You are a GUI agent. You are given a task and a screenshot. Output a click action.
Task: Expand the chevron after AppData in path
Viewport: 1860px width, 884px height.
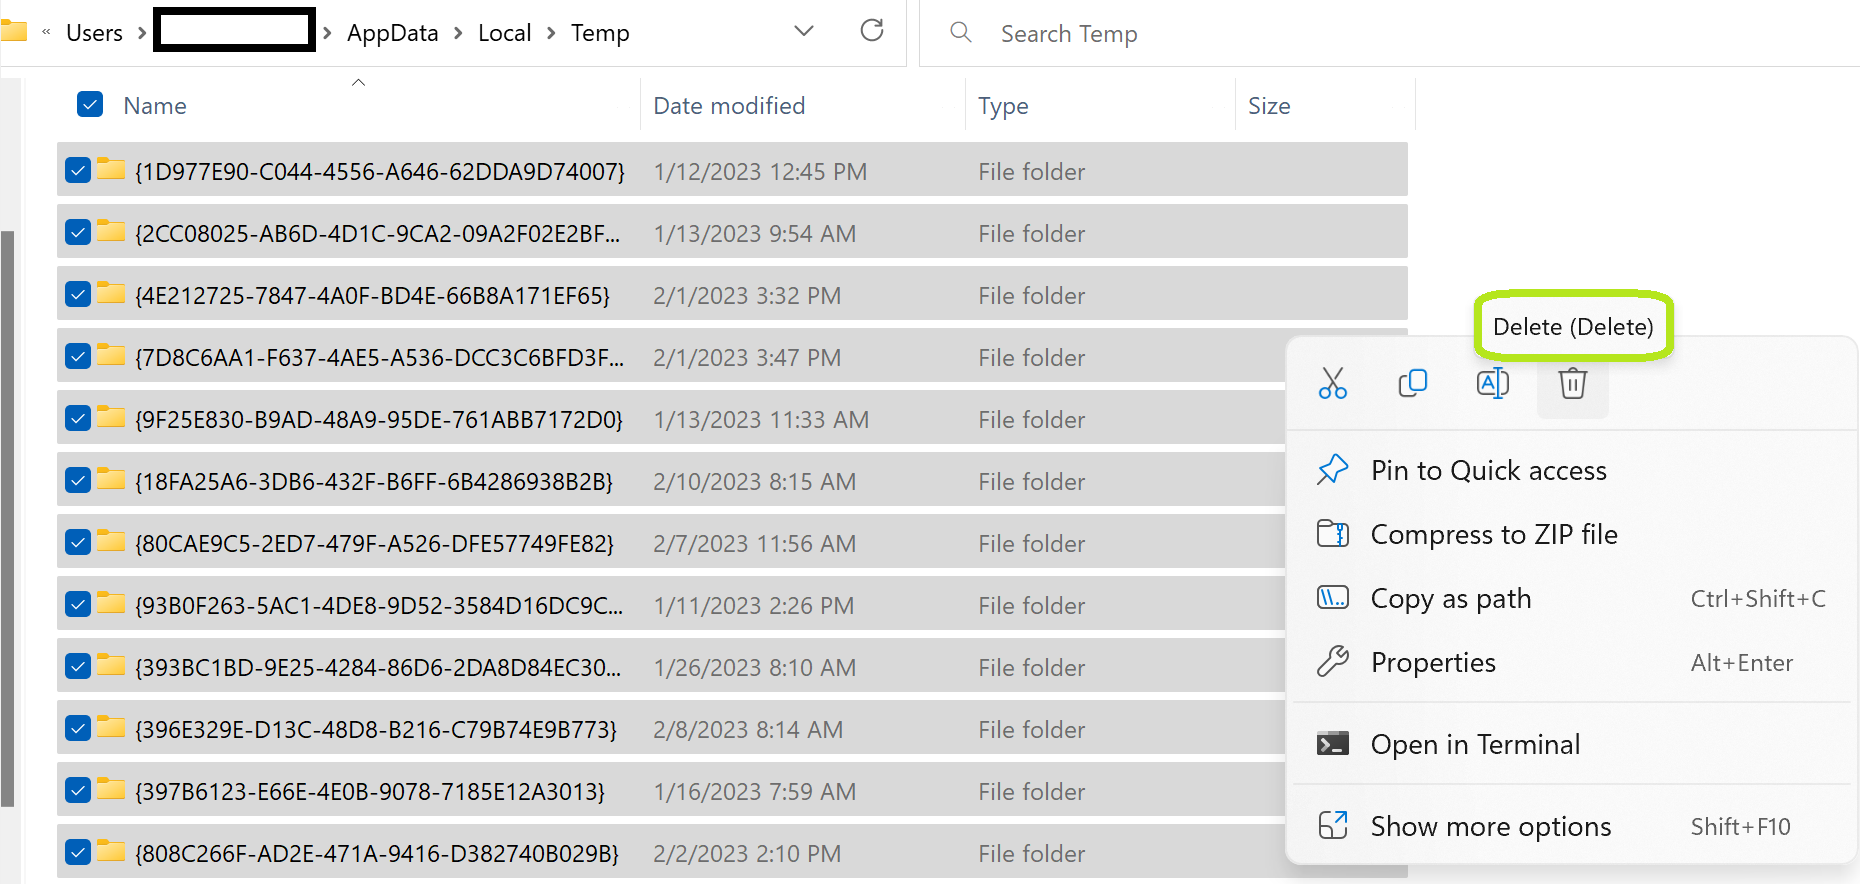click(x=458, y=33)
